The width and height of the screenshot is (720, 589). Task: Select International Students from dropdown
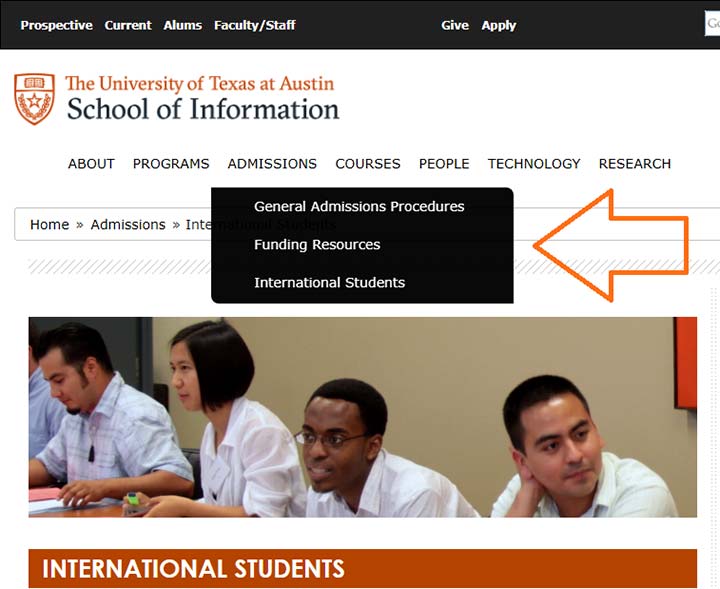[329, 282]
